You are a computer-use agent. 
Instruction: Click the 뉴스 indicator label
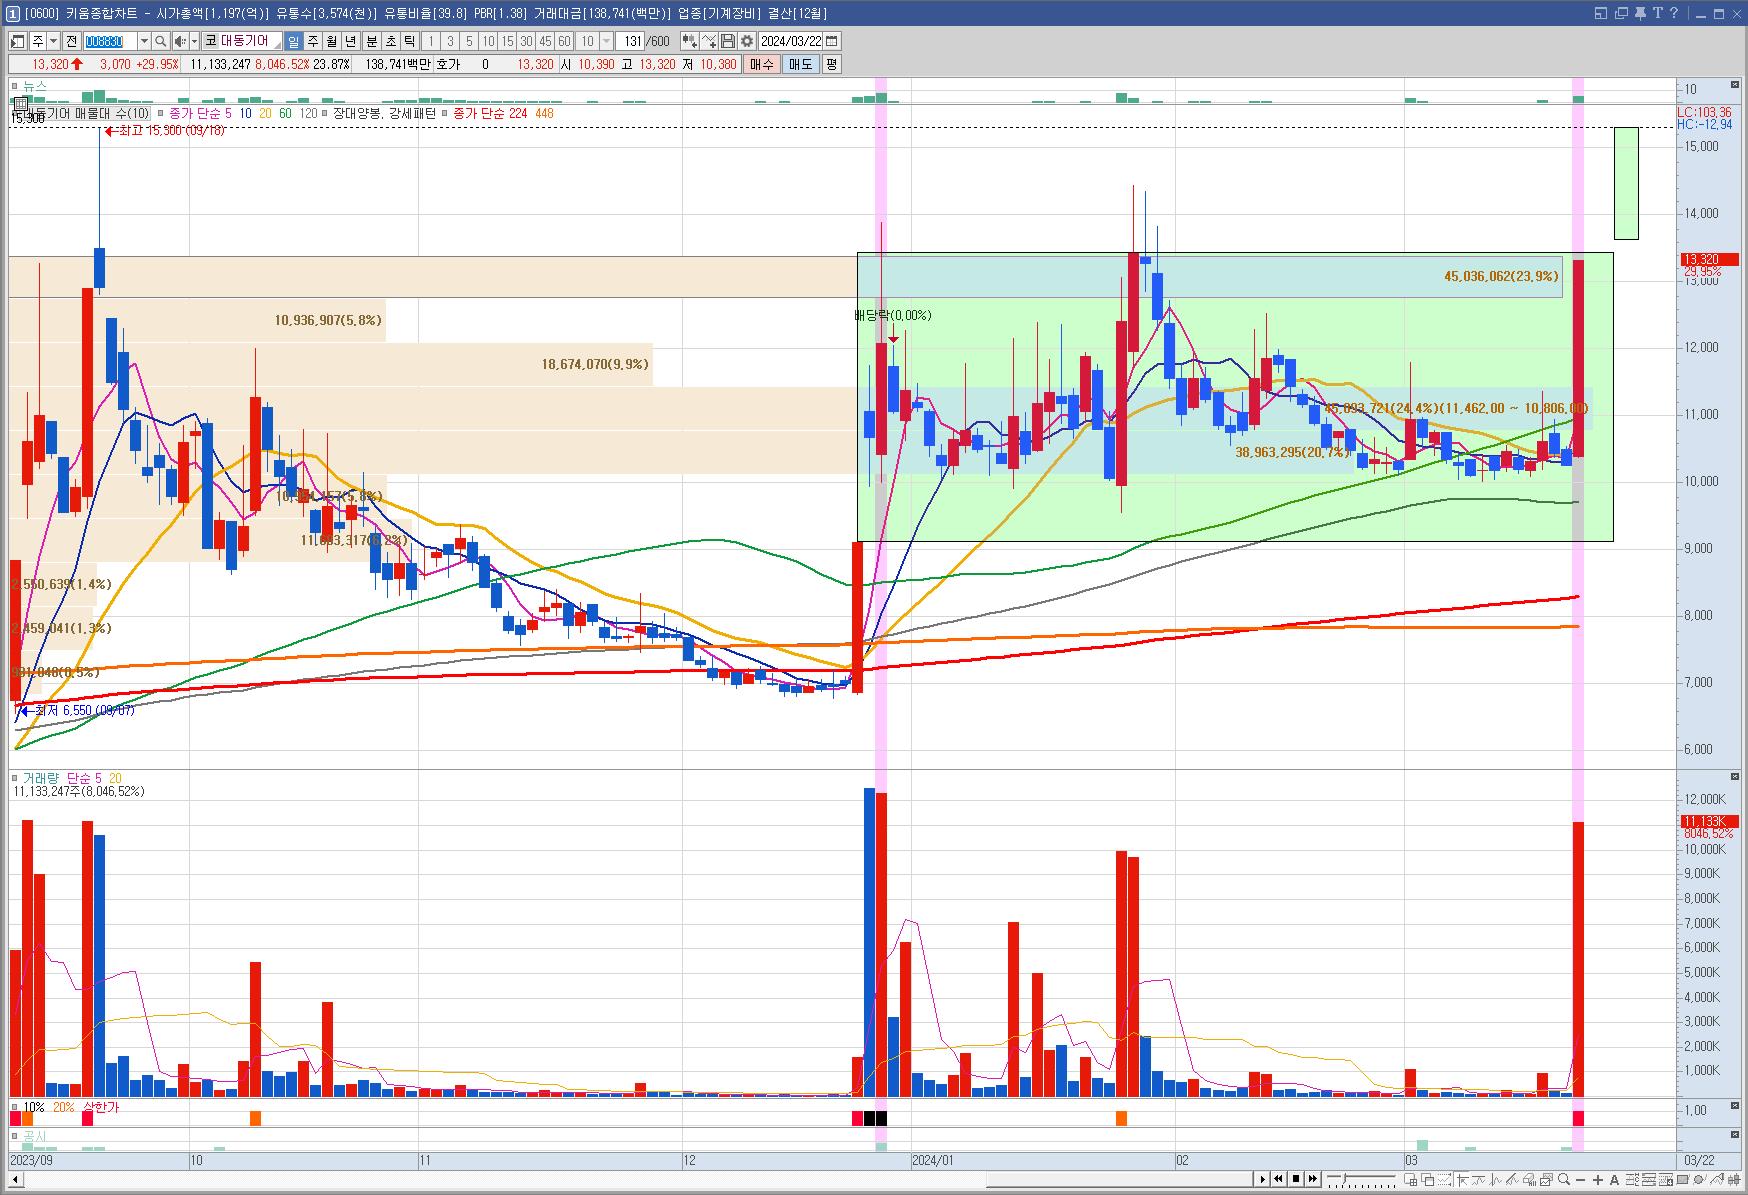35,87
